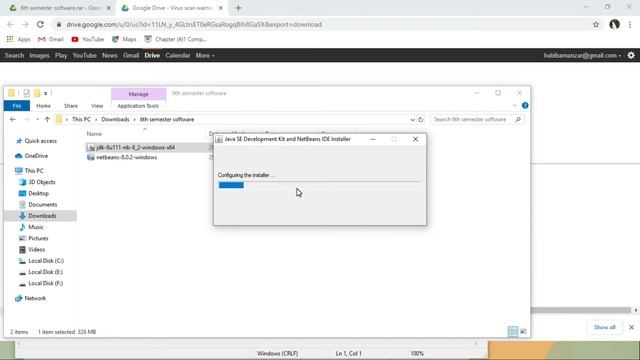640x360 pixels.
Task: Click Downloads in address breadcrumb
Action: coord(115,120)
